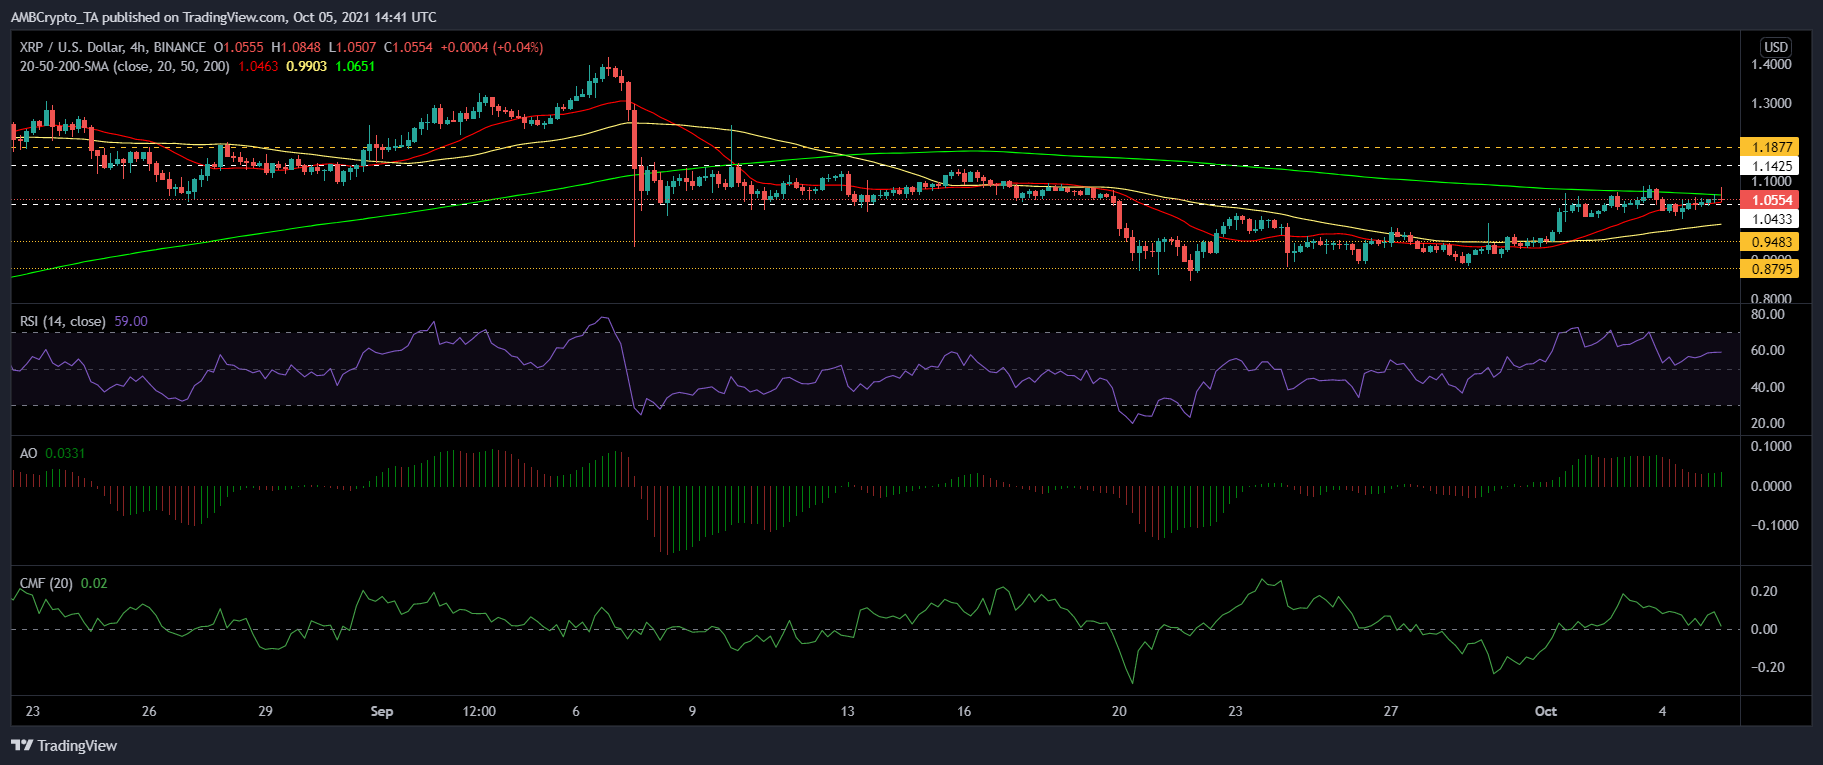Click the current price 1.0554 label
Screen dimensions: 1823x765
1770,200
